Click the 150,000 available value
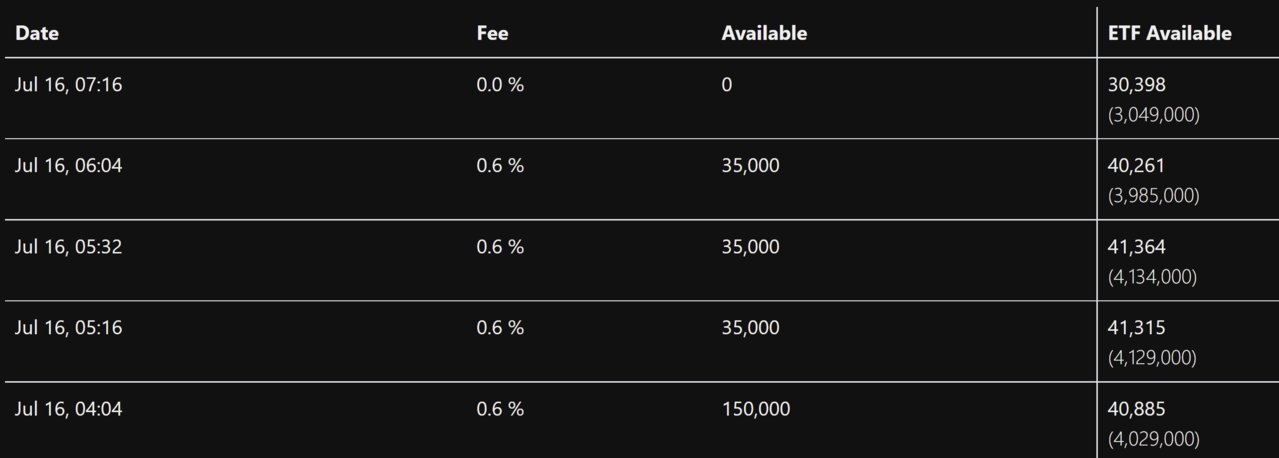This screenshot has width=1279, height=458. click(756, 409)
